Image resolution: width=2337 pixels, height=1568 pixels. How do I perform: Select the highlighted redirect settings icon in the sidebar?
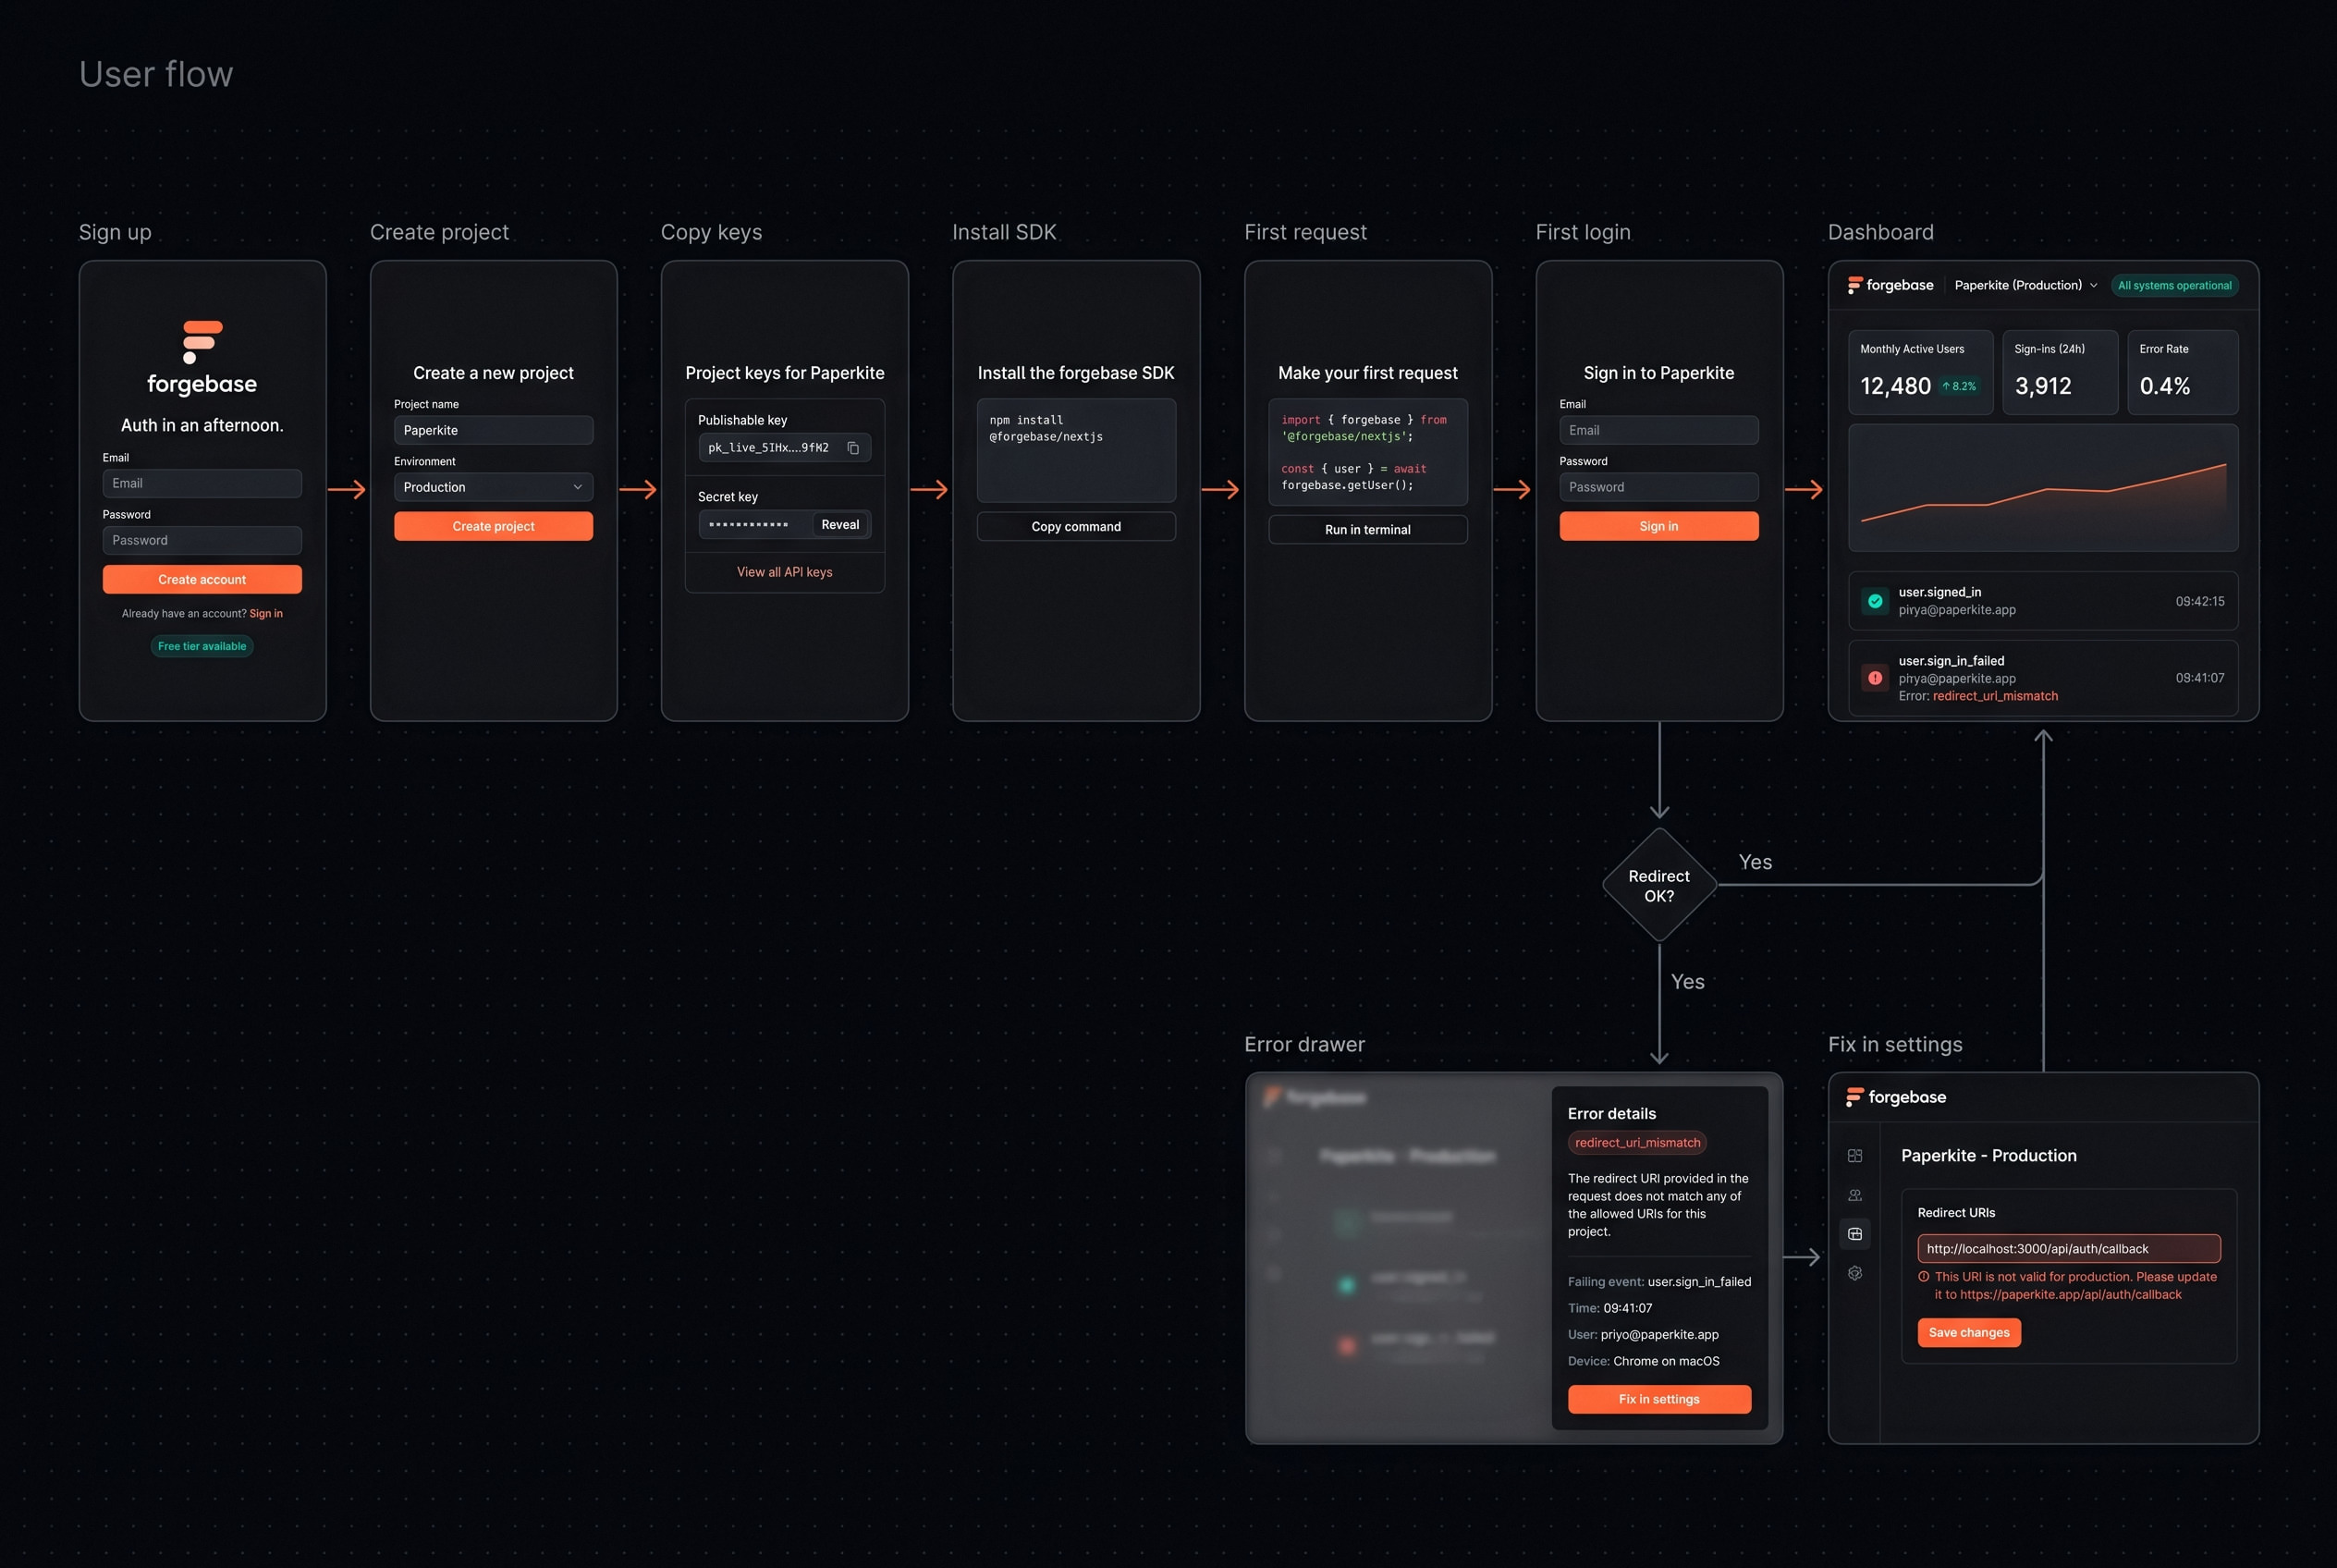pos(1855,1234)
